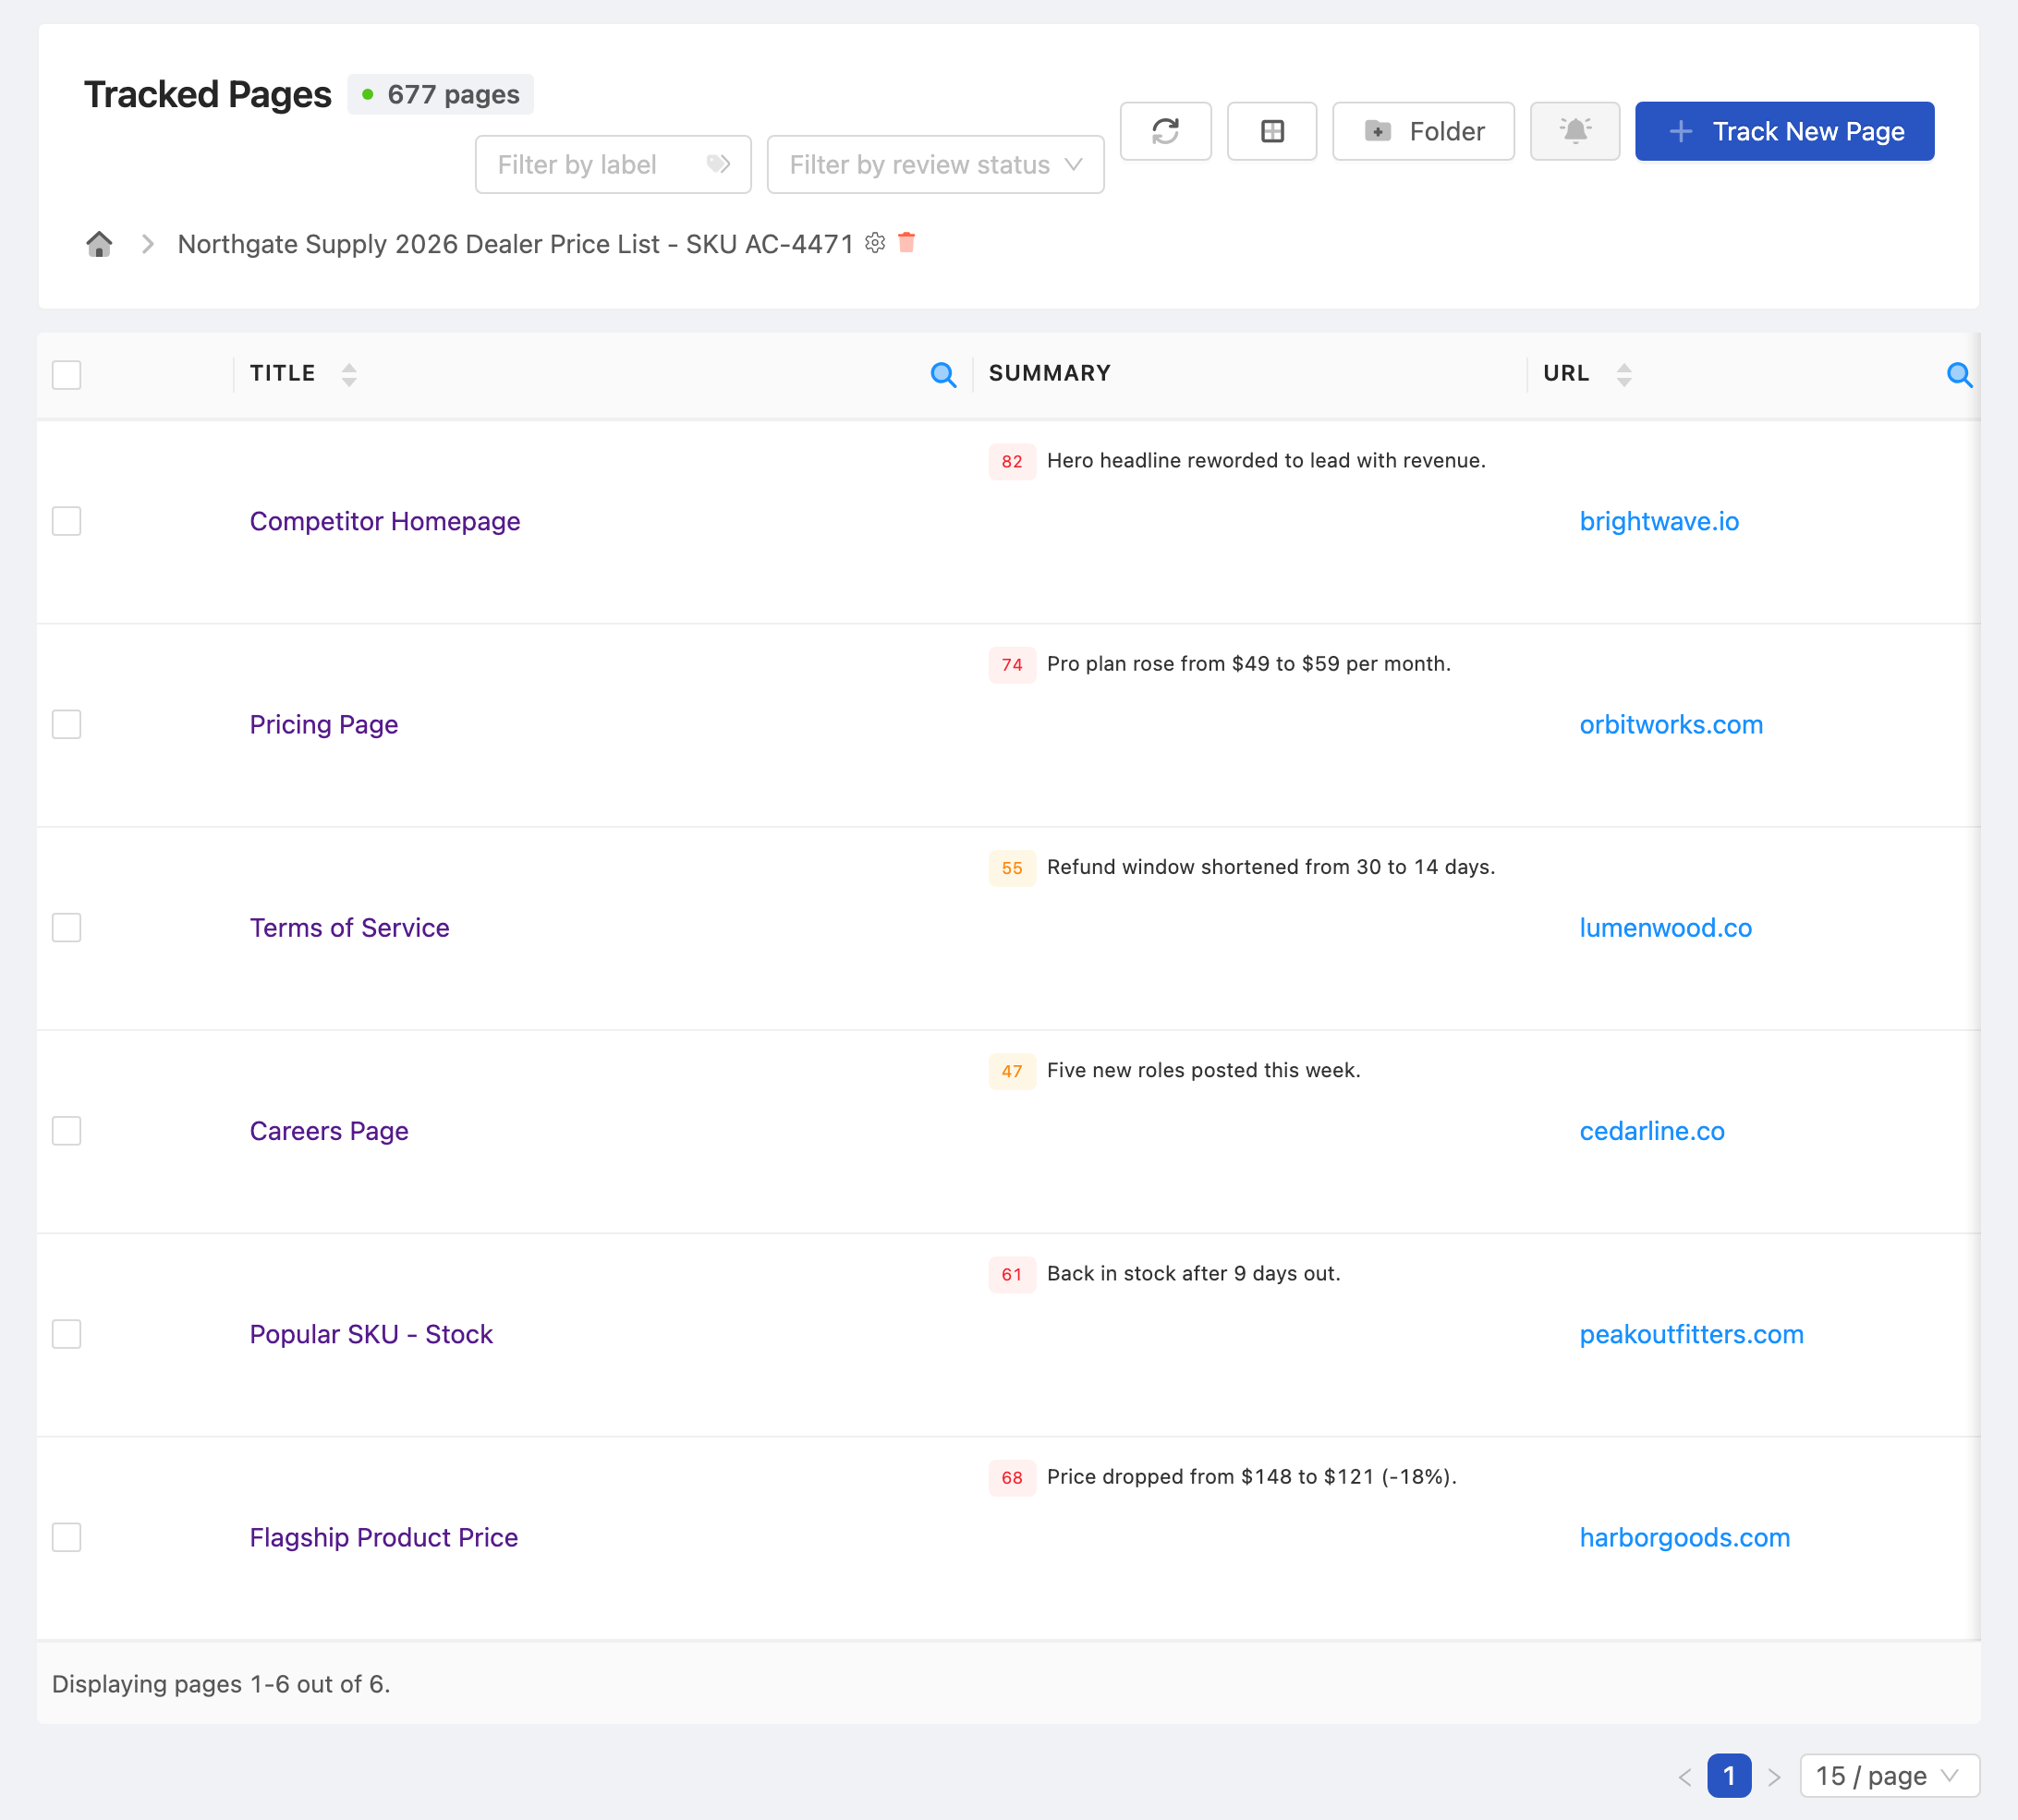Click 'Refund window shortened from 30 to 14 days.'
The image size is (2018, 1820).
1271,867
